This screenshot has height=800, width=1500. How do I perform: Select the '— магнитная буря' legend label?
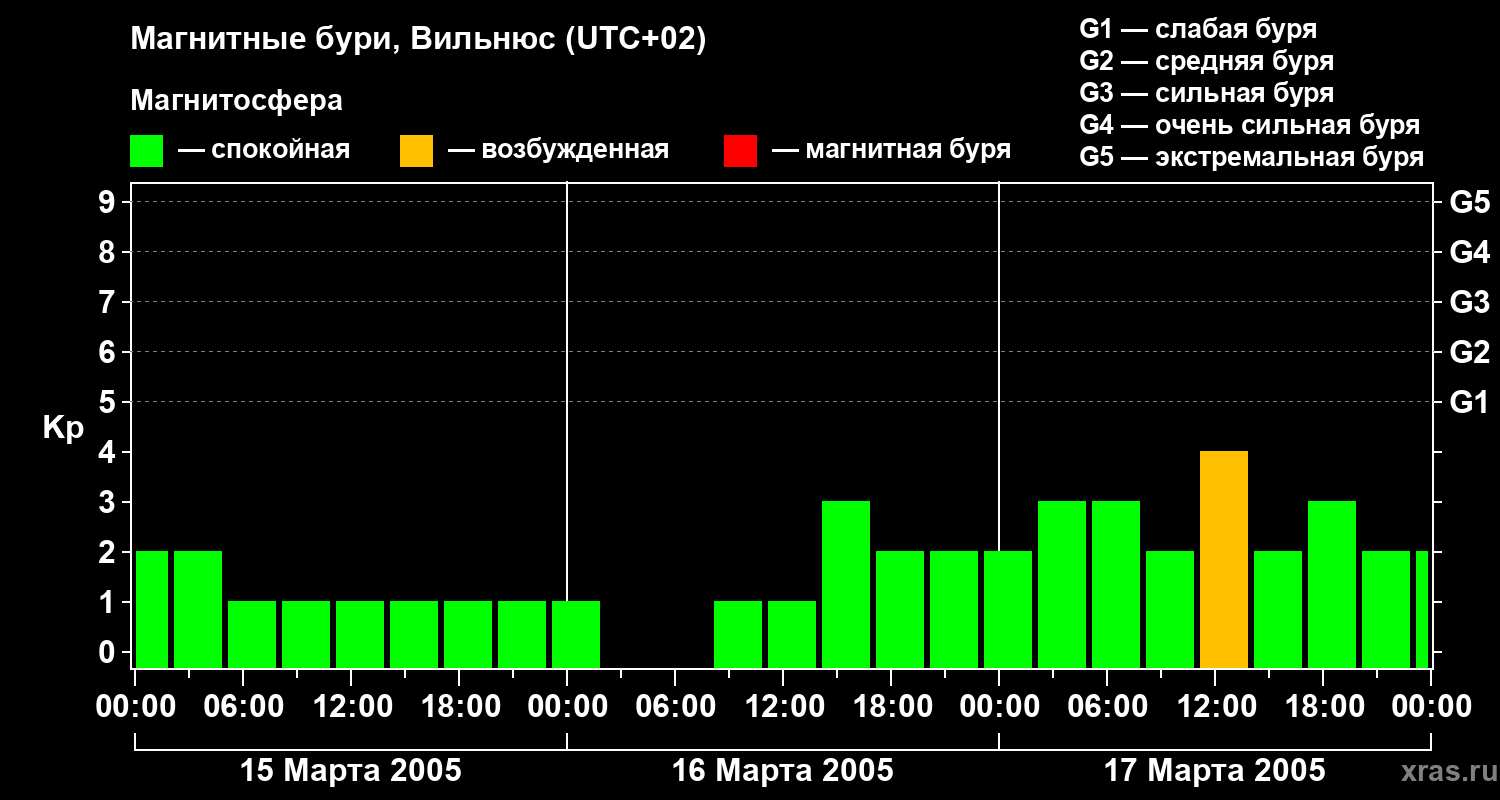(892, 150)
